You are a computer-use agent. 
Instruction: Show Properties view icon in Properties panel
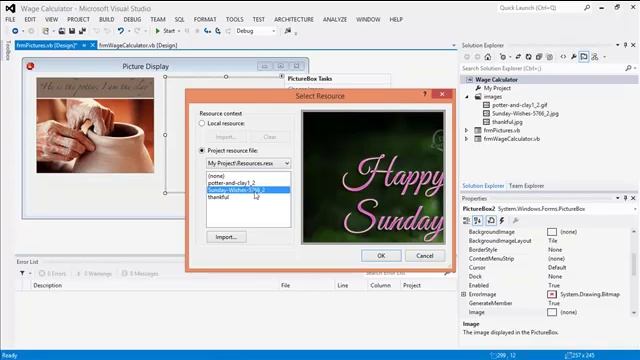(491, 221)
